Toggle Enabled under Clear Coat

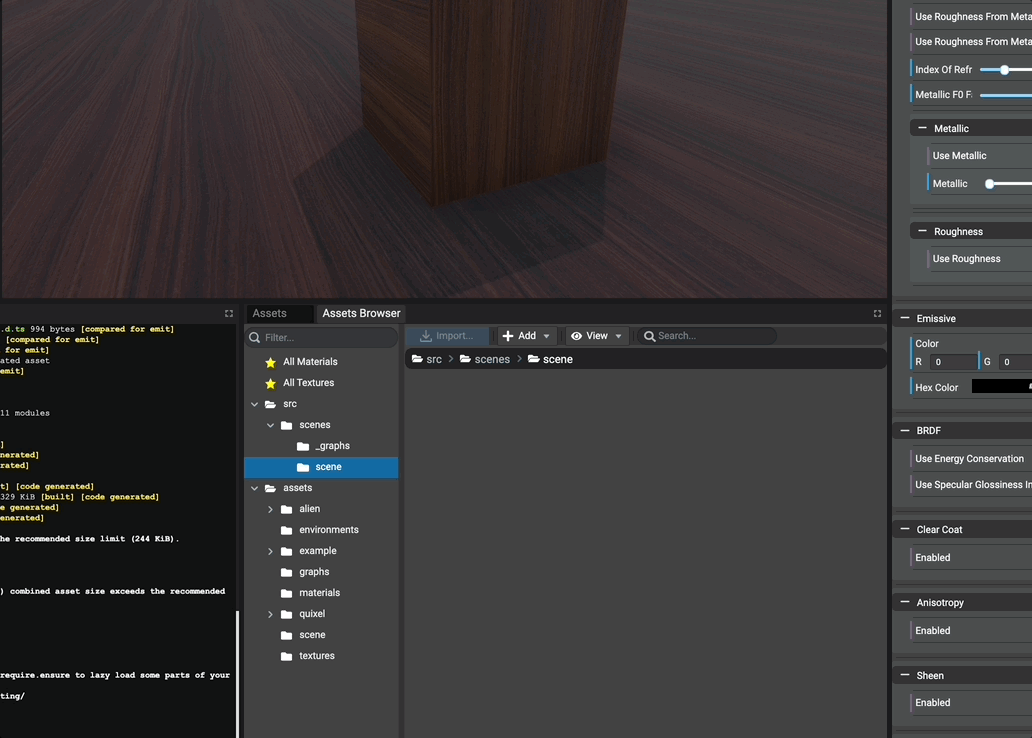click(x=933, y=558)
